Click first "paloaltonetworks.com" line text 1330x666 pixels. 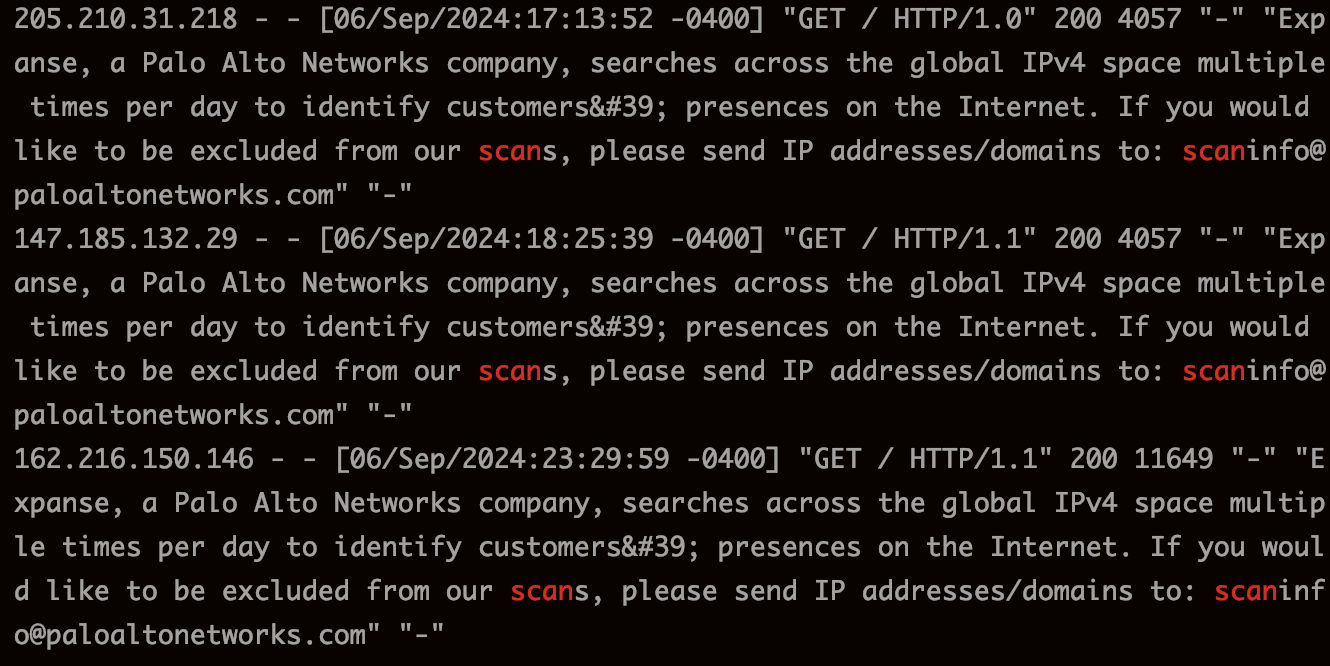pyautogui.click(x=174, y=195)
